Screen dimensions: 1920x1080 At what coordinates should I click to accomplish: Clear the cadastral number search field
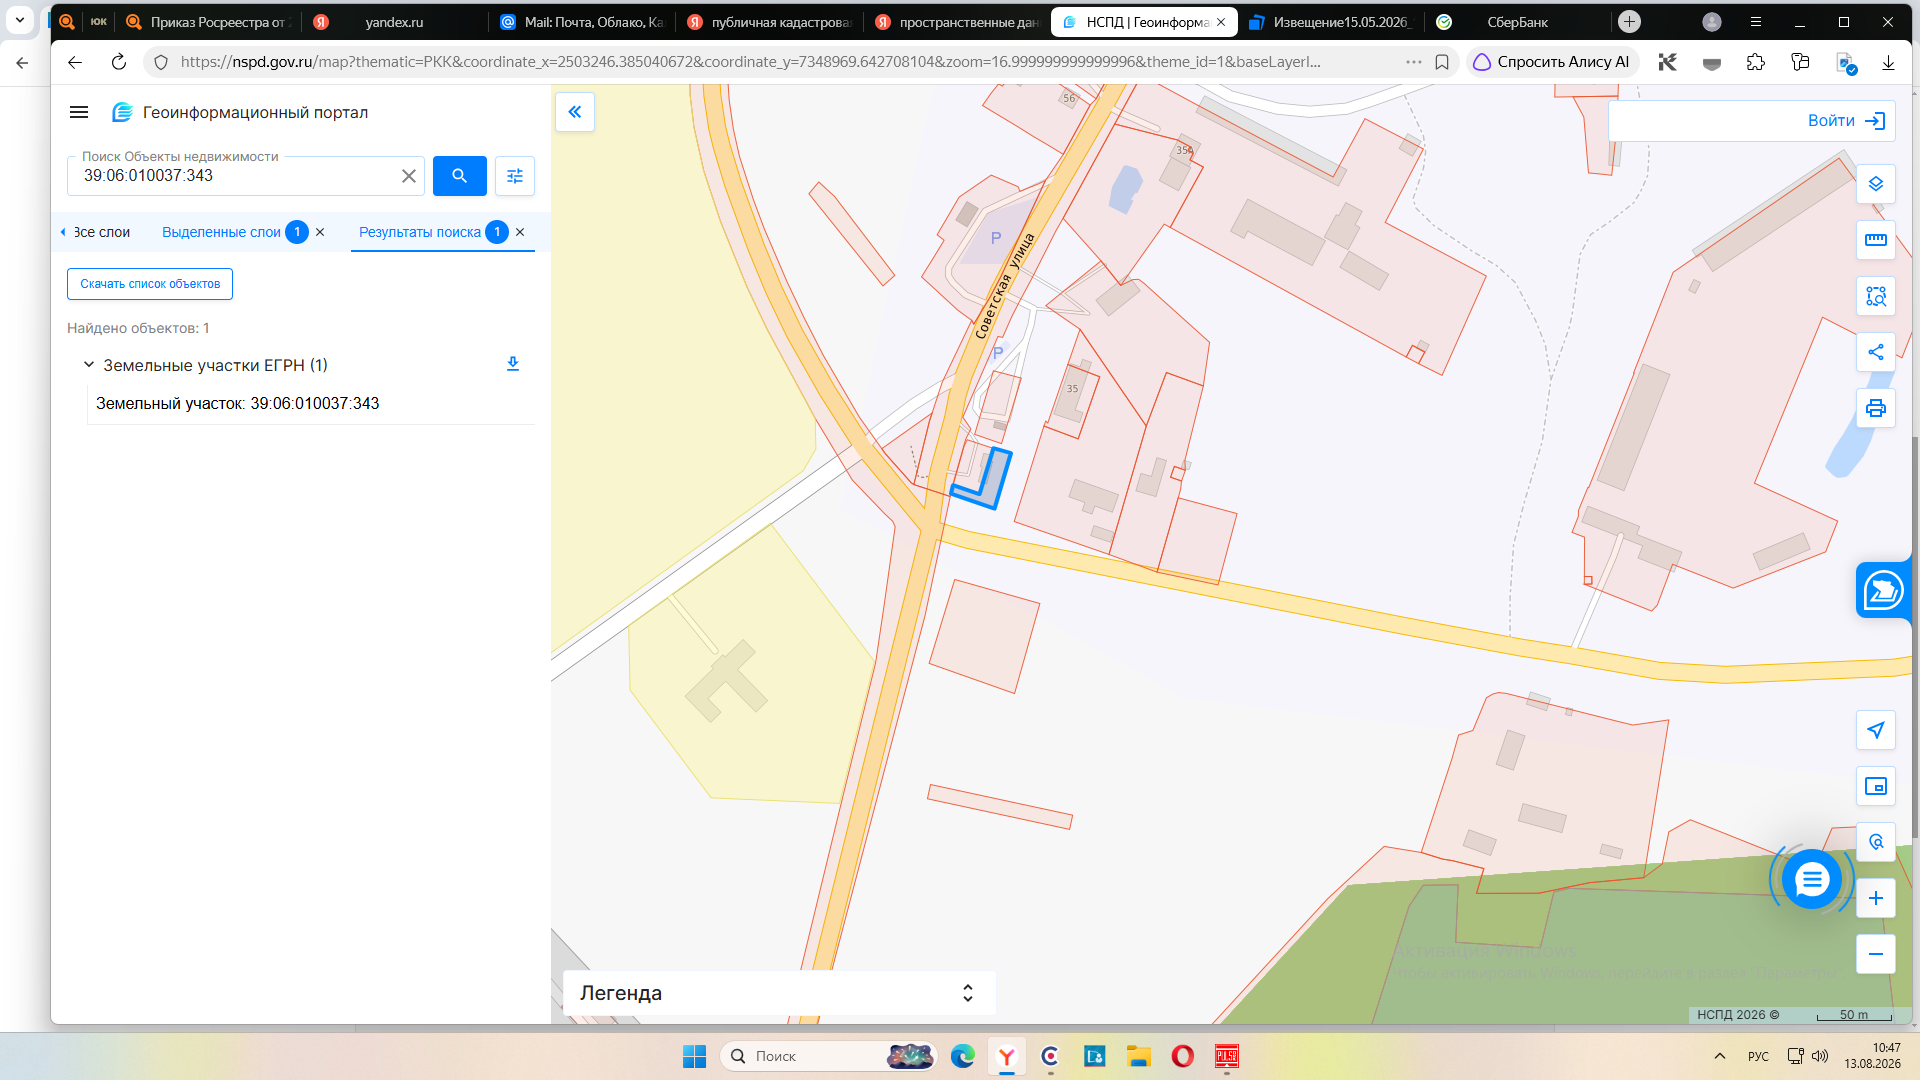click(x=409, y=176)
